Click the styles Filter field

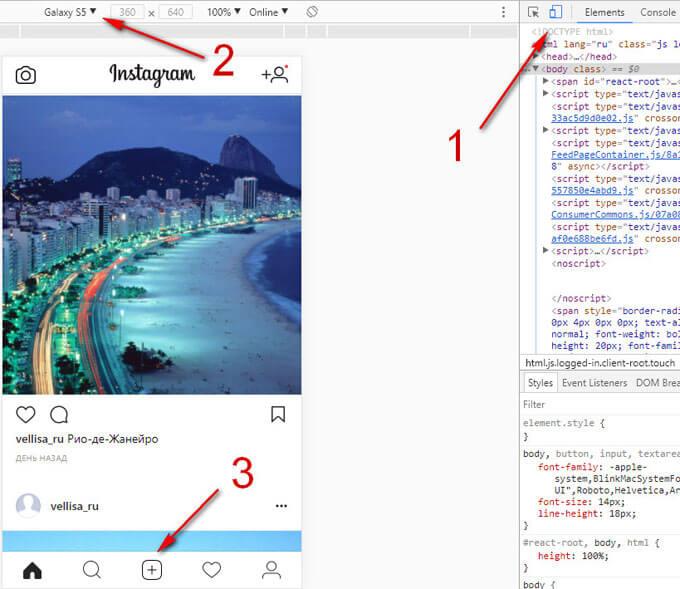pos(601,404)
